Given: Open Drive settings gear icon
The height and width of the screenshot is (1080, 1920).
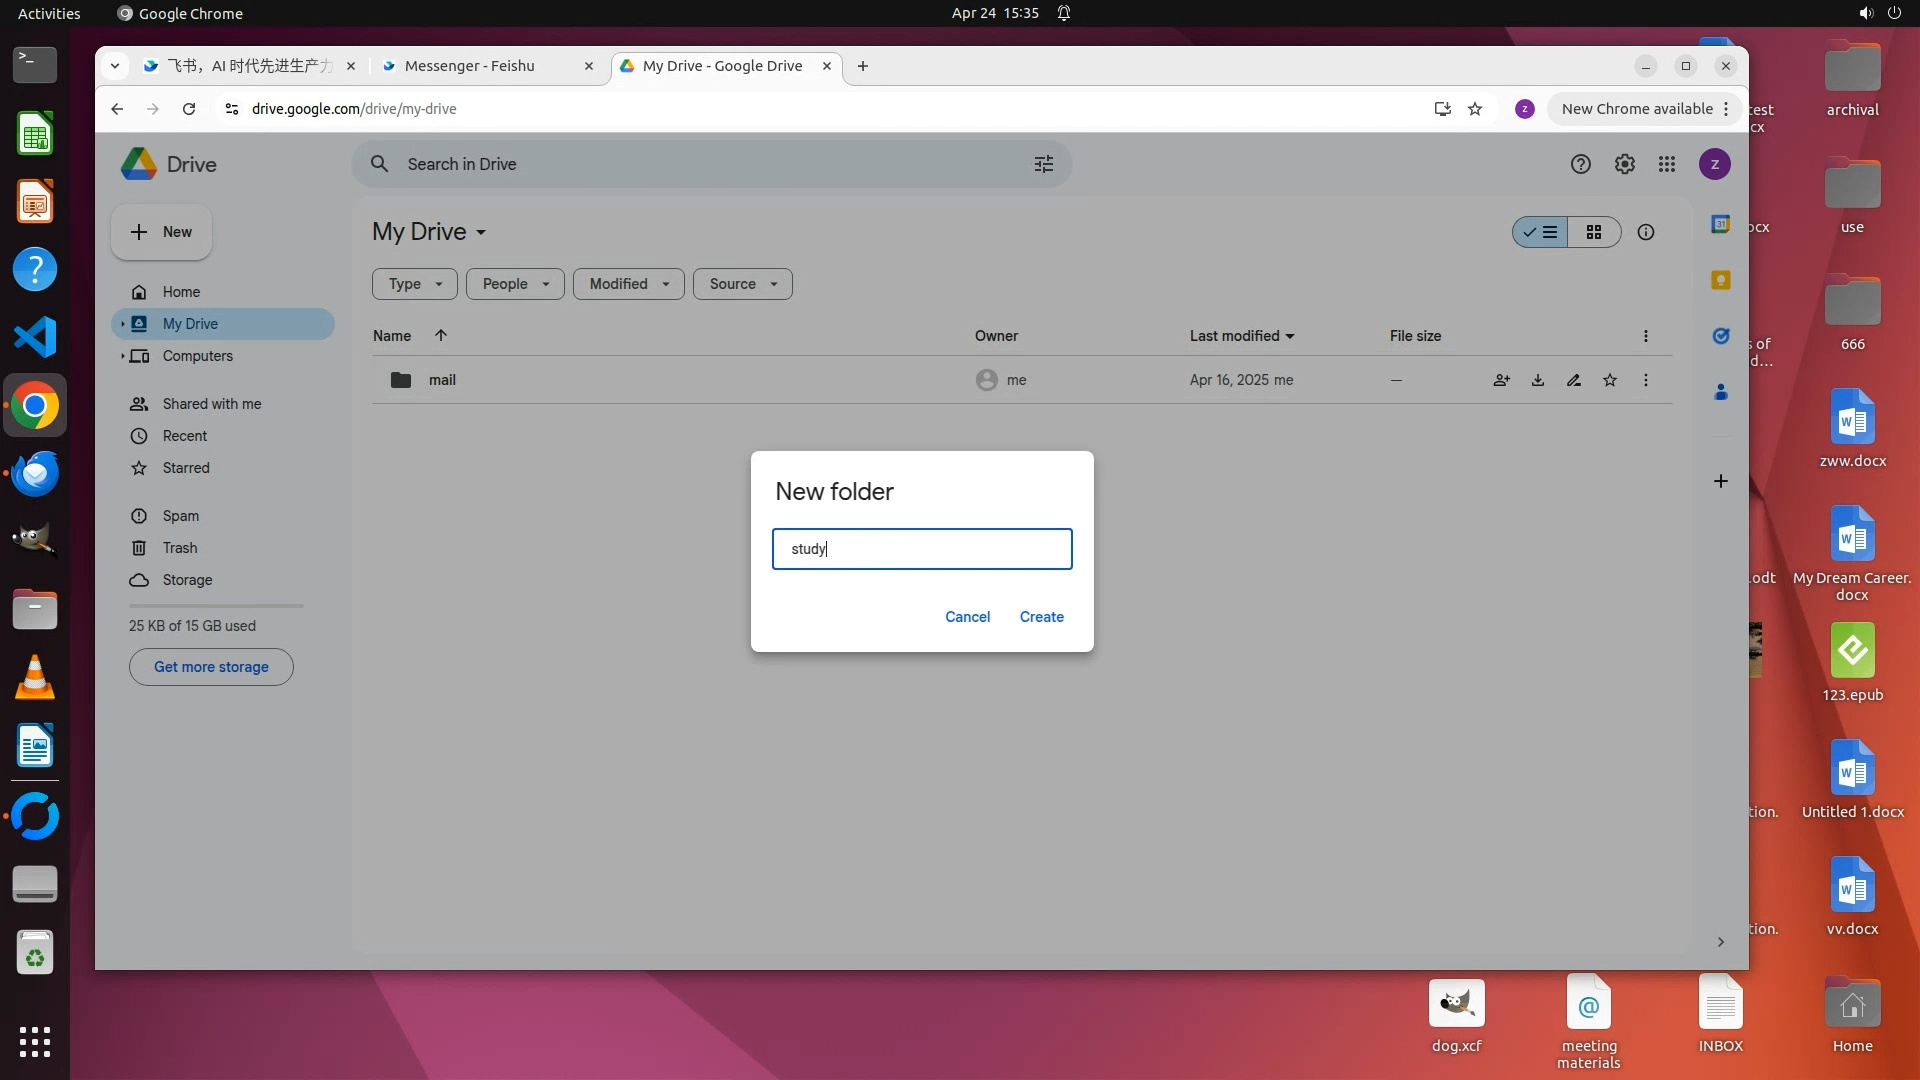Looking at the screenshot, I should [1625, 164].
